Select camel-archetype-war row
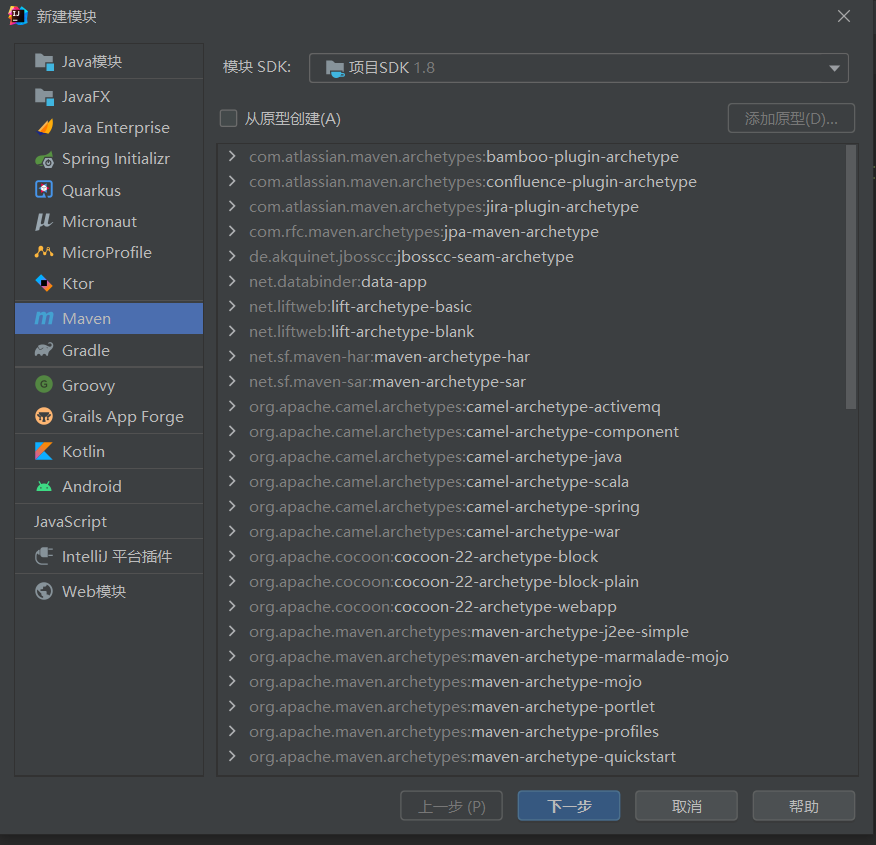Screen dimensions: 876x845 tap(532, 531)
